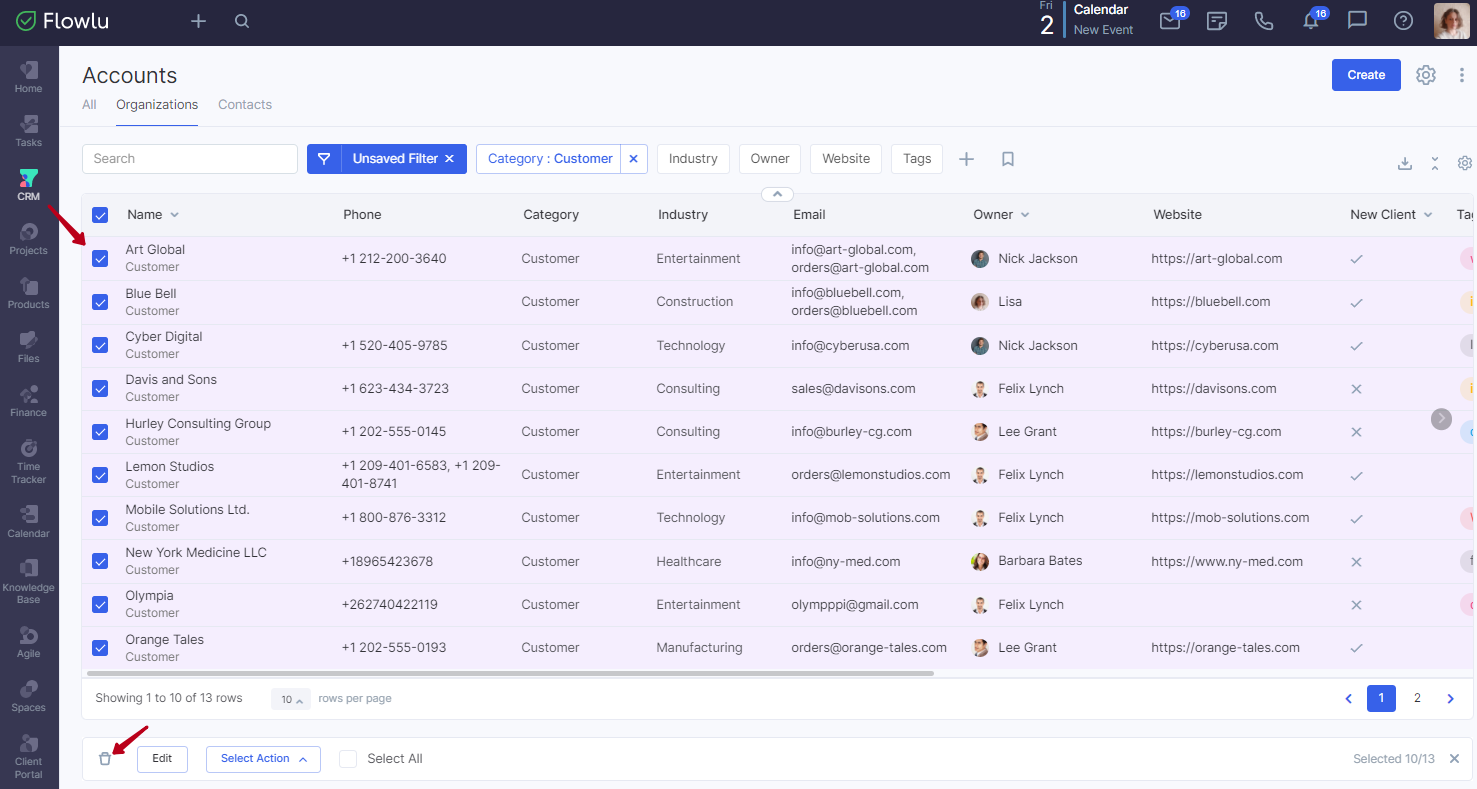Click the Search input field

click(x=190, y=159)
